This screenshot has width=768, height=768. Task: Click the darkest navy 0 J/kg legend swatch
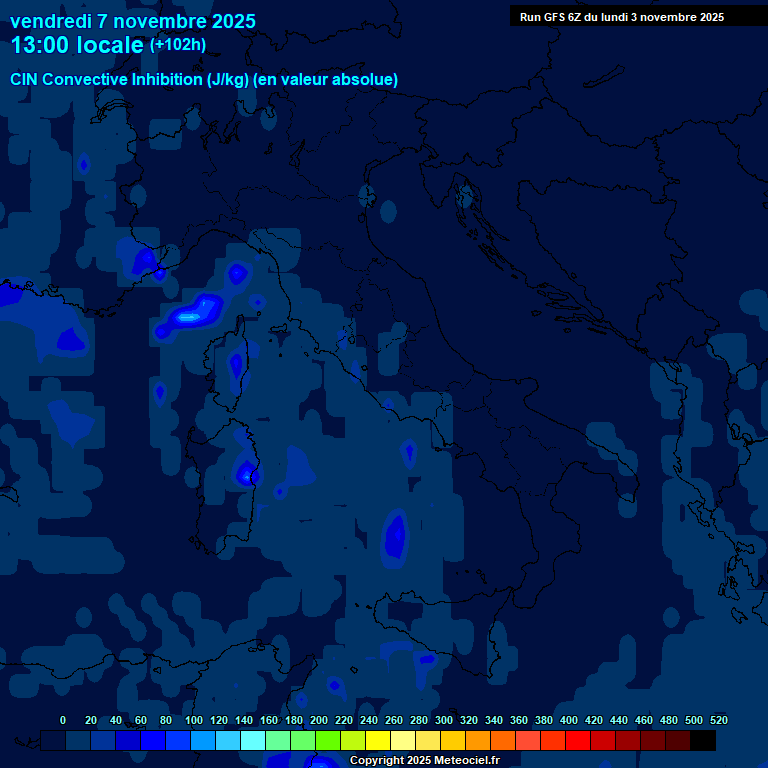coord(53,740)
